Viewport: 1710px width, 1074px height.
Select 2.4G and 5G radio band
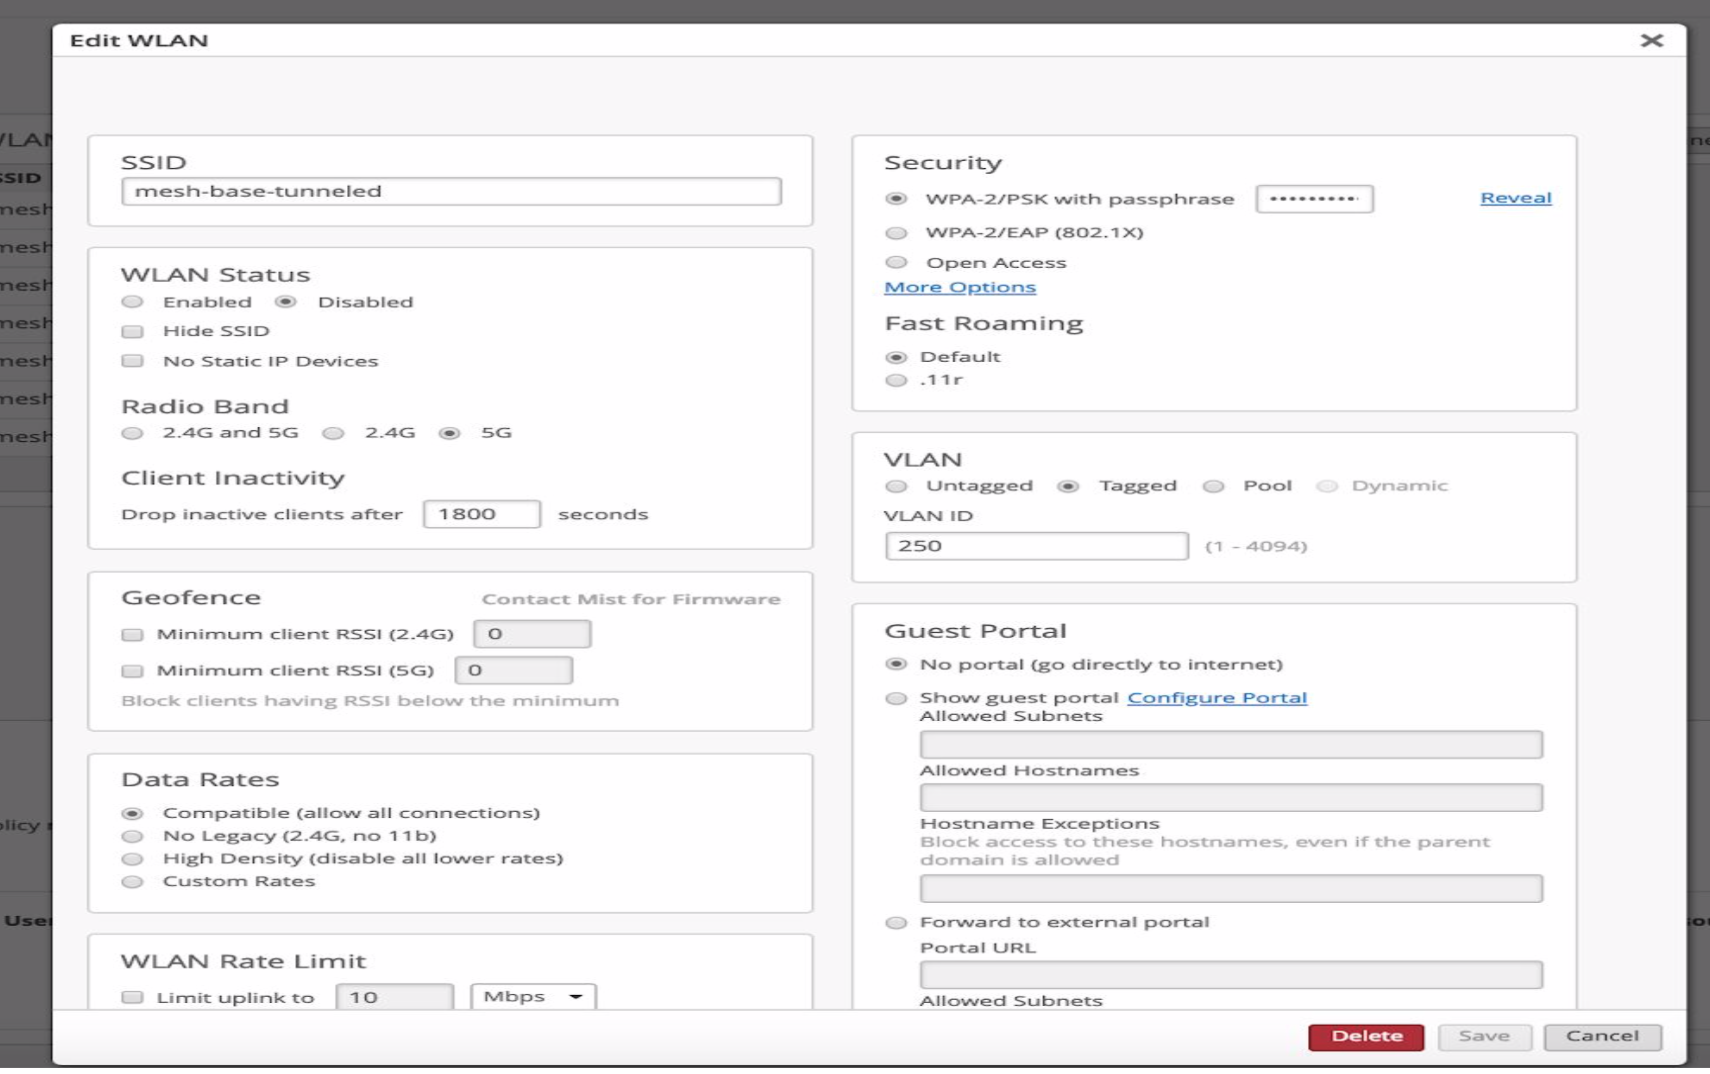[x=132, y=433]
